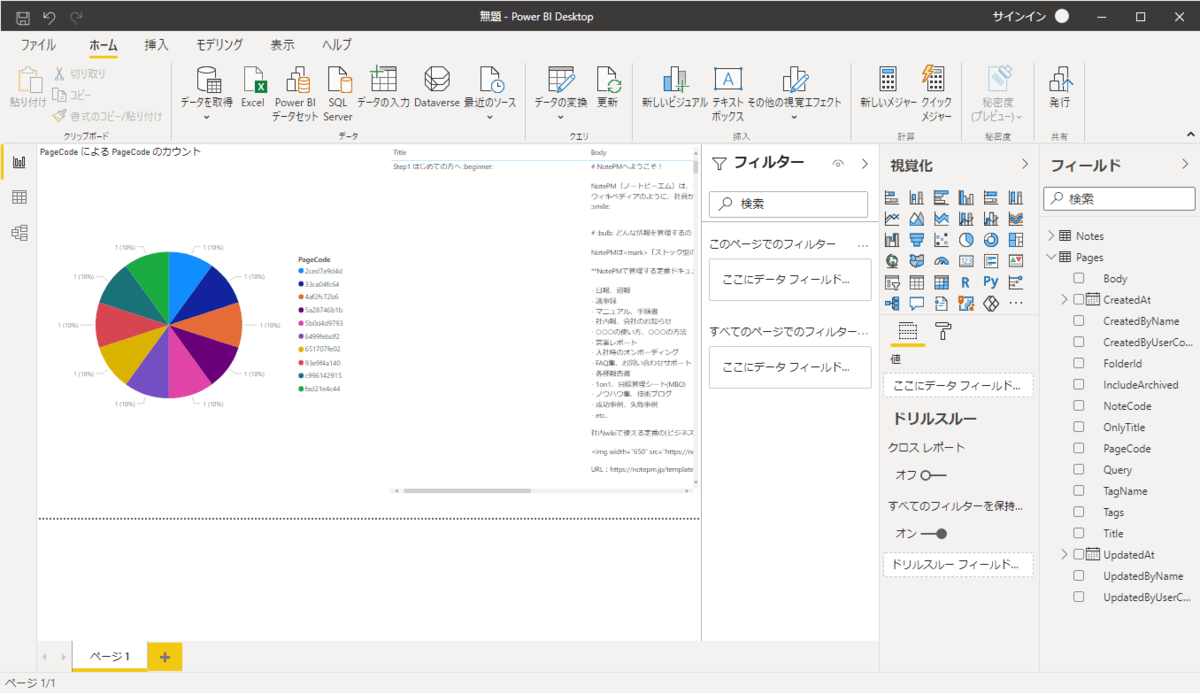The width and height of the screenshot is (1200, 694).
Task: Expand the CreatedAt date field
Action: pyautogui.click(x=1064, y=300)
